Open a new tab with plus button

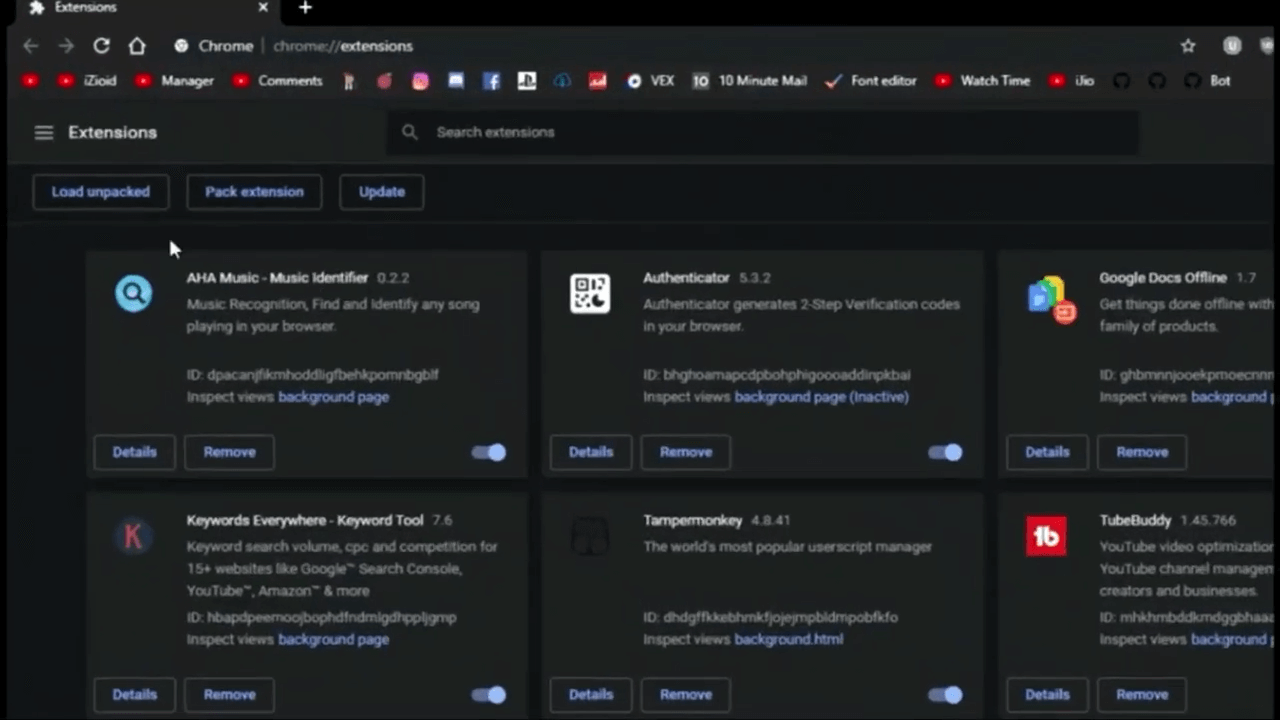305,8
